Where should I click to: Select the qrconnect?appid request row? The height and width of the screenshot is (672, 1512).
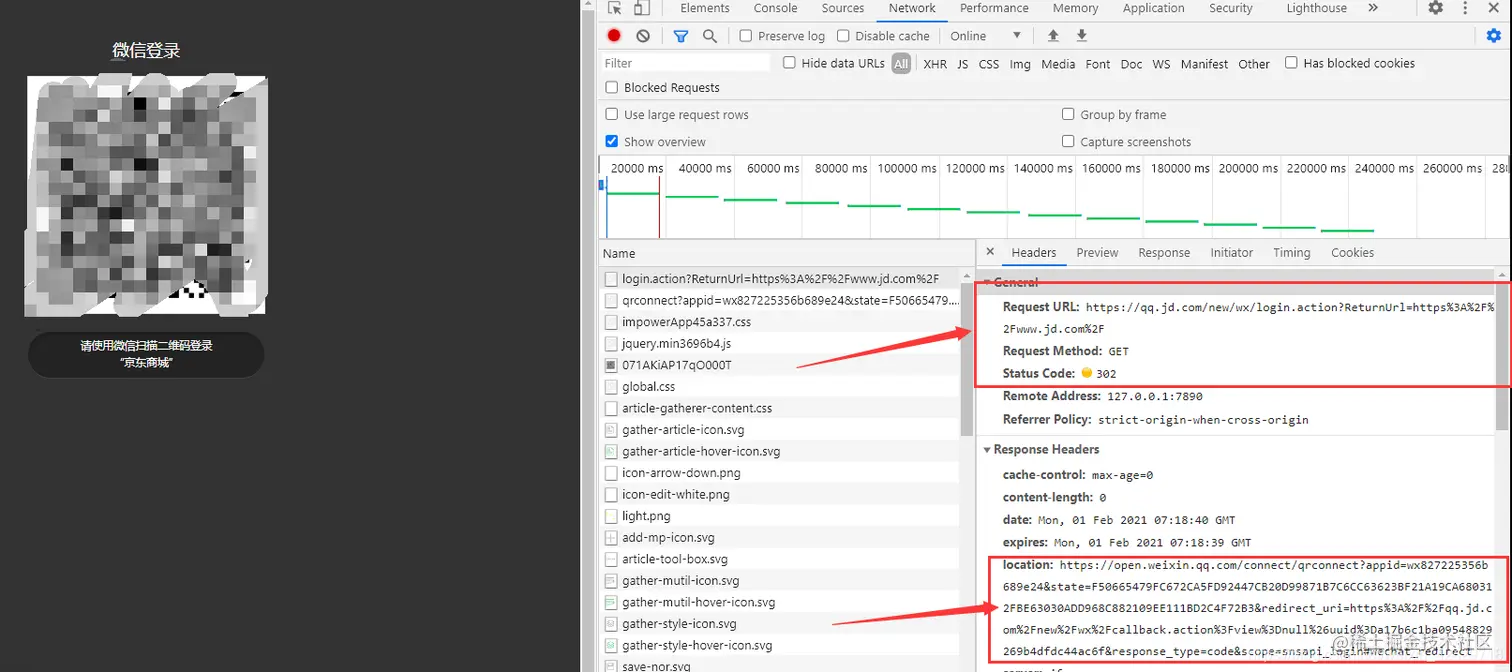pyautogui.click(x=780, y=300)
